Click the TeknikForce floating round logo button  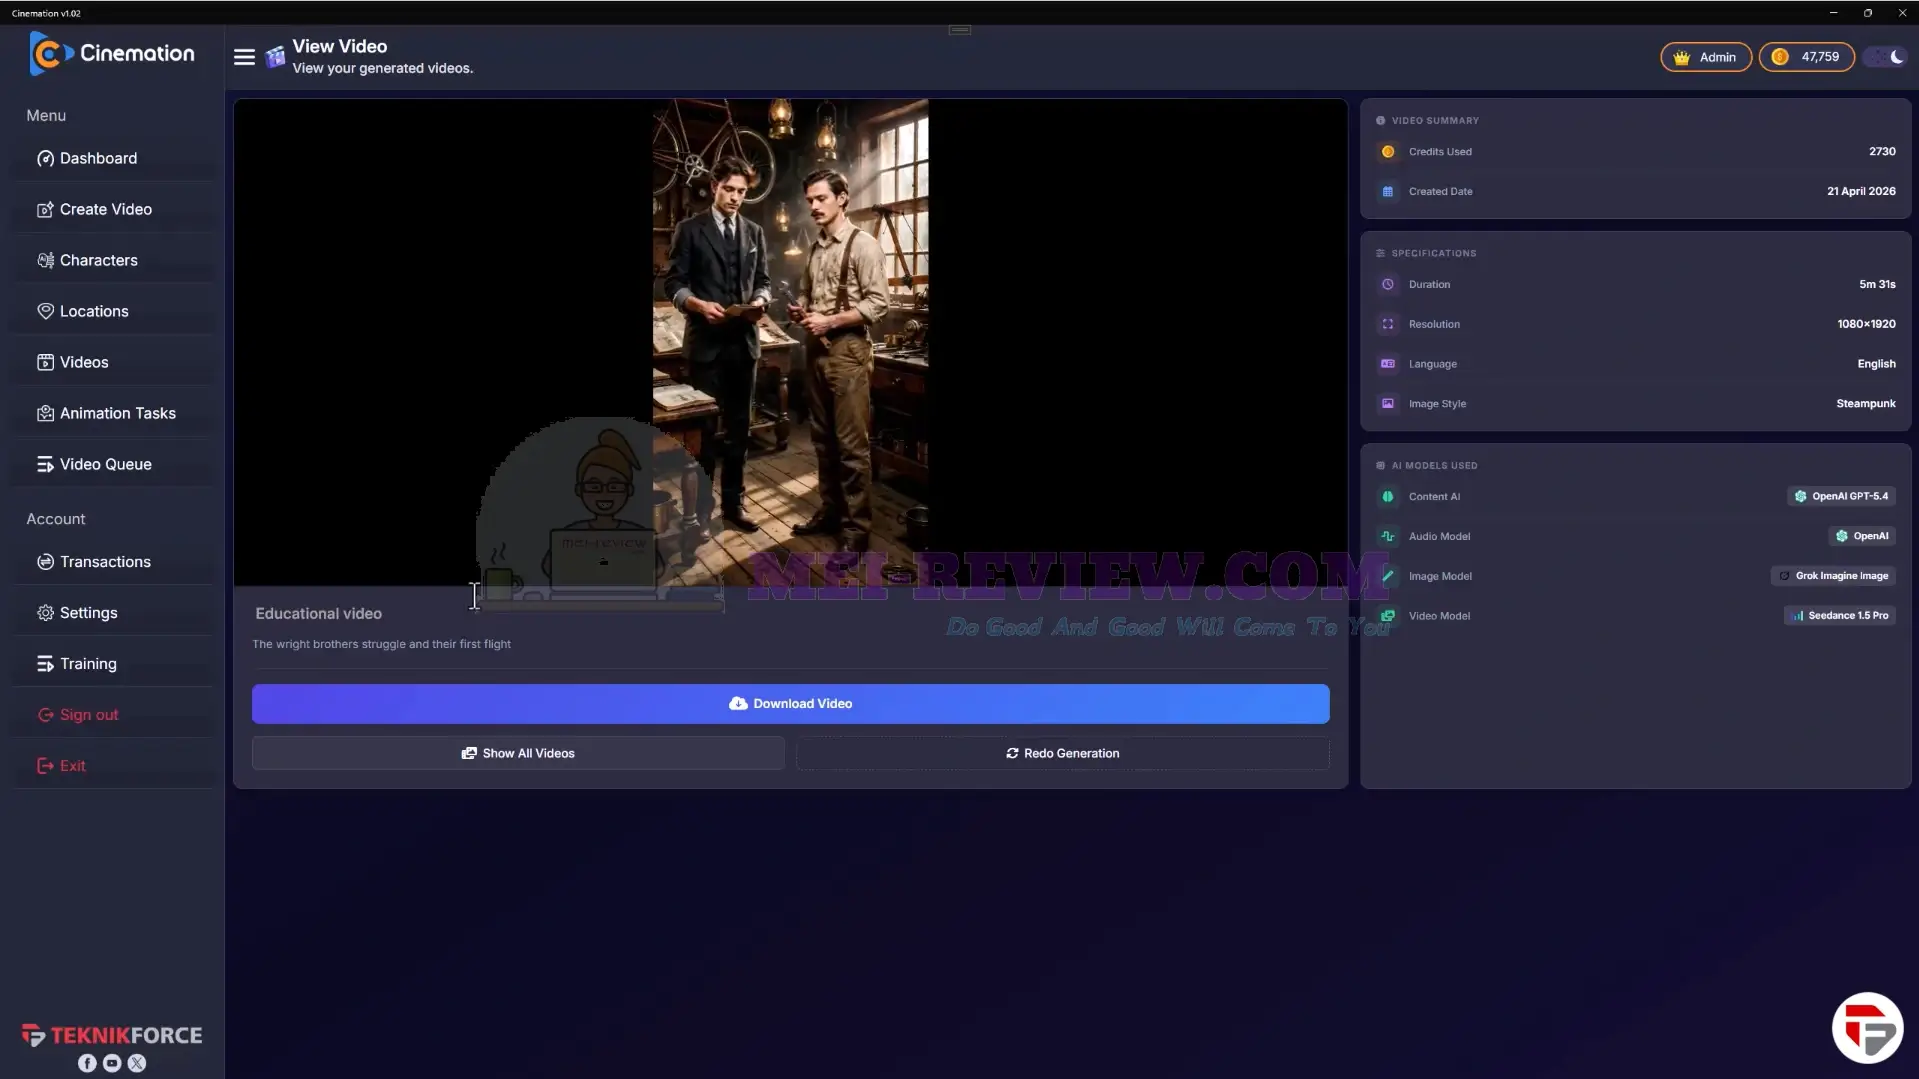click(1867, 1028)
